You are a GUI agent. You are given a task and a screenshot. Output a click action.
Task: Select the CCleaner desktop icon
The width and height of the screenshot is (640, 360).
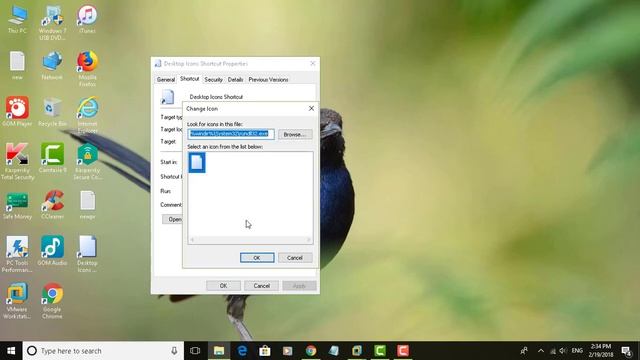point(52,205)
